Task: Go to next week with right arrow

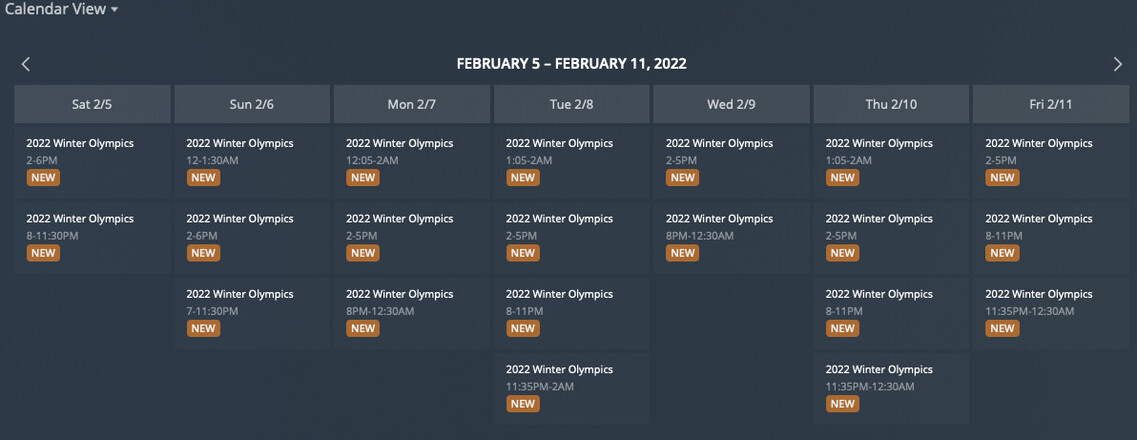Action: click(x=1118, y=64)
